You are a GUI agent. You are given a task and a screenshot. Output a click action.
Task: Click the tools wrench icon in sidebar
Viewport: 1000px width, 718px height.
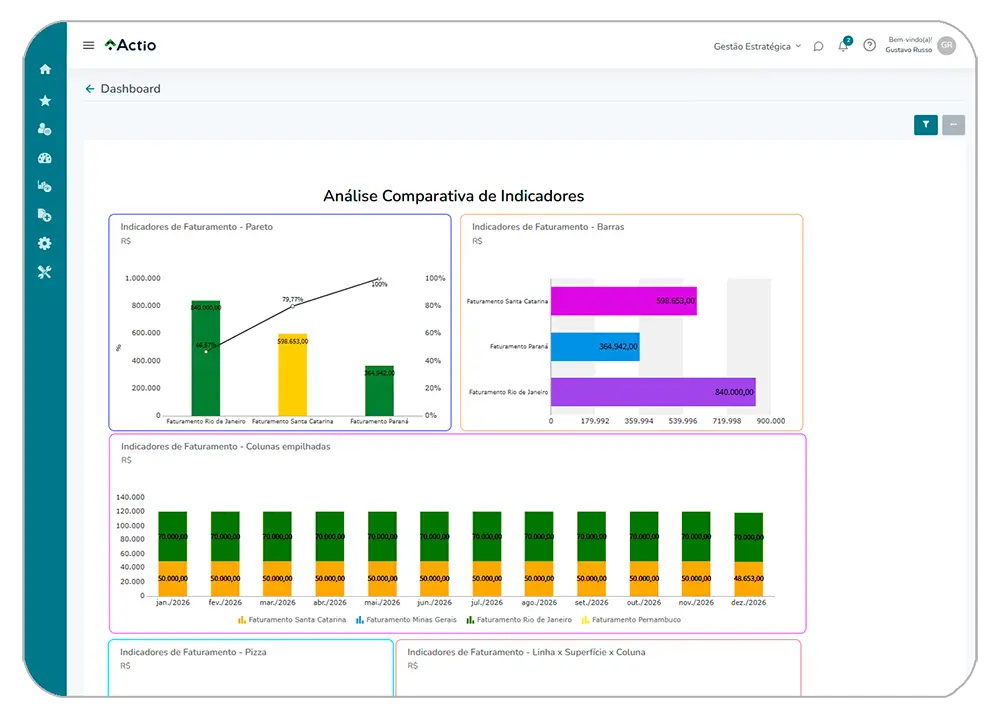pos(44,273)
